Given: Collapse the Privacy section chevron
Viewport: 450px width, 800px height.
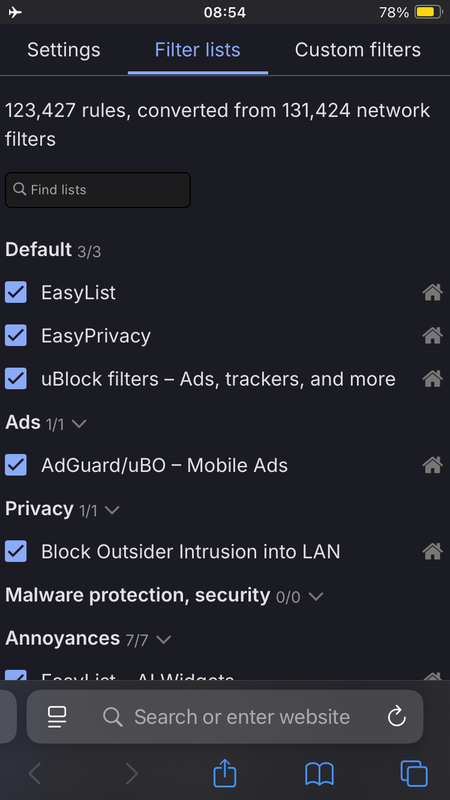Looking at the screenshot, I should (112, 510).
